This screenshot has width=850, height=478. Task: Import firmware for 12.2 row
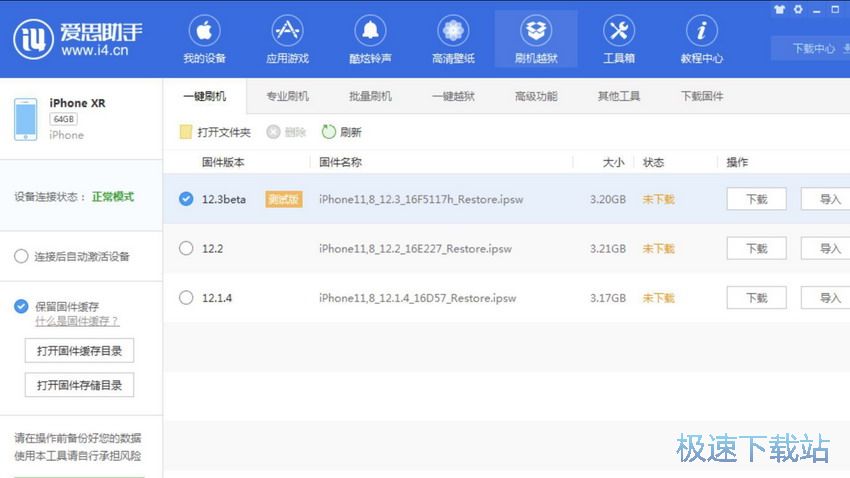(x=828, y=248)
